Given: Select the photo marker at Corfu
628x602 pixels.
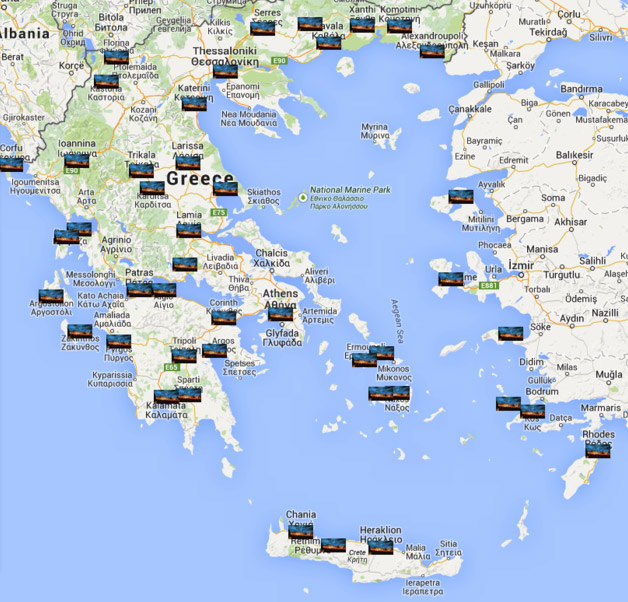Looking at the screenshot, I should tap(11, 165).
